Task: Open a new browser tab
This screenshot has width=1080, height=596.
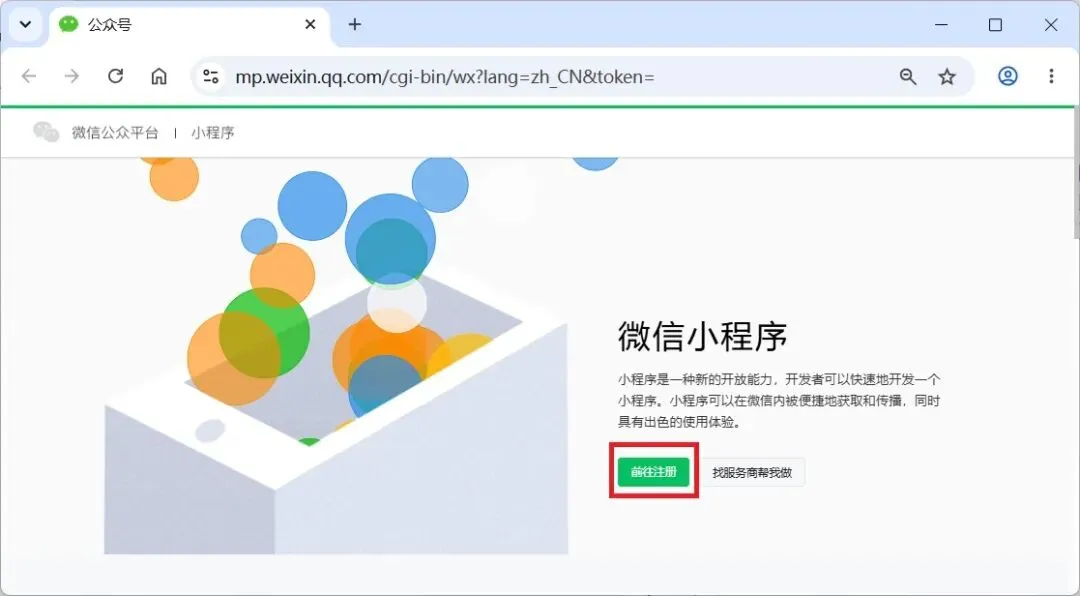Action: coord(355,25)
